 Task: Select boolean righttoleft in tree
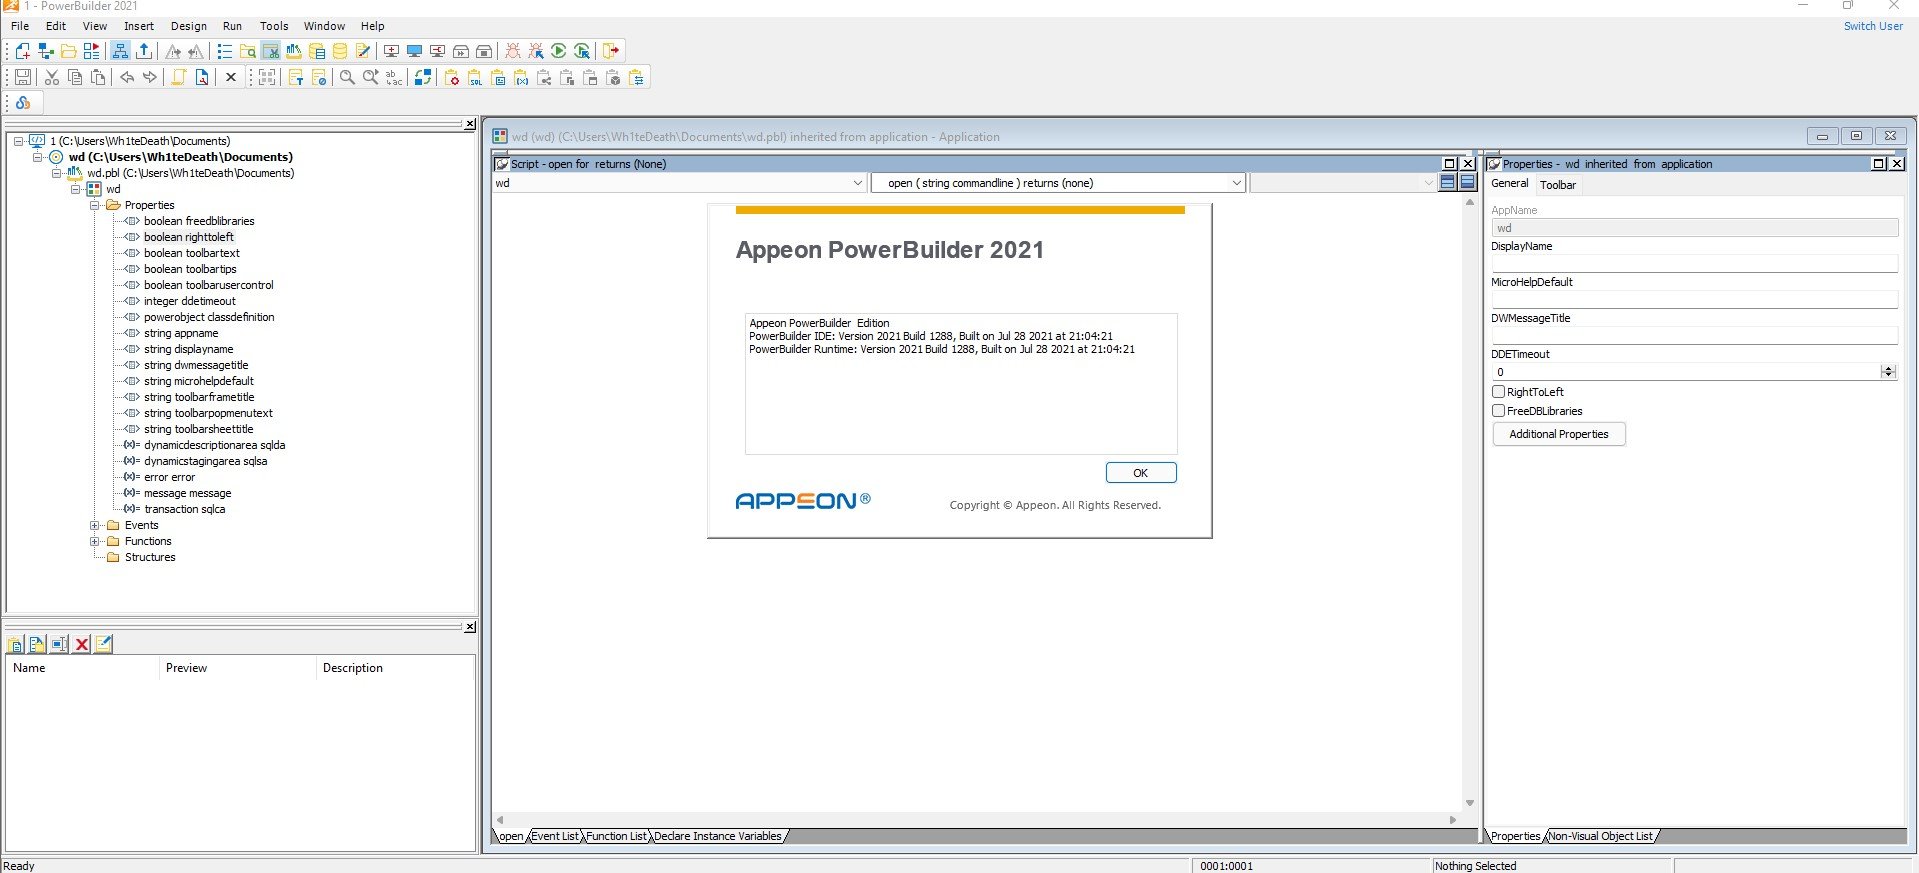coord(188,237)
